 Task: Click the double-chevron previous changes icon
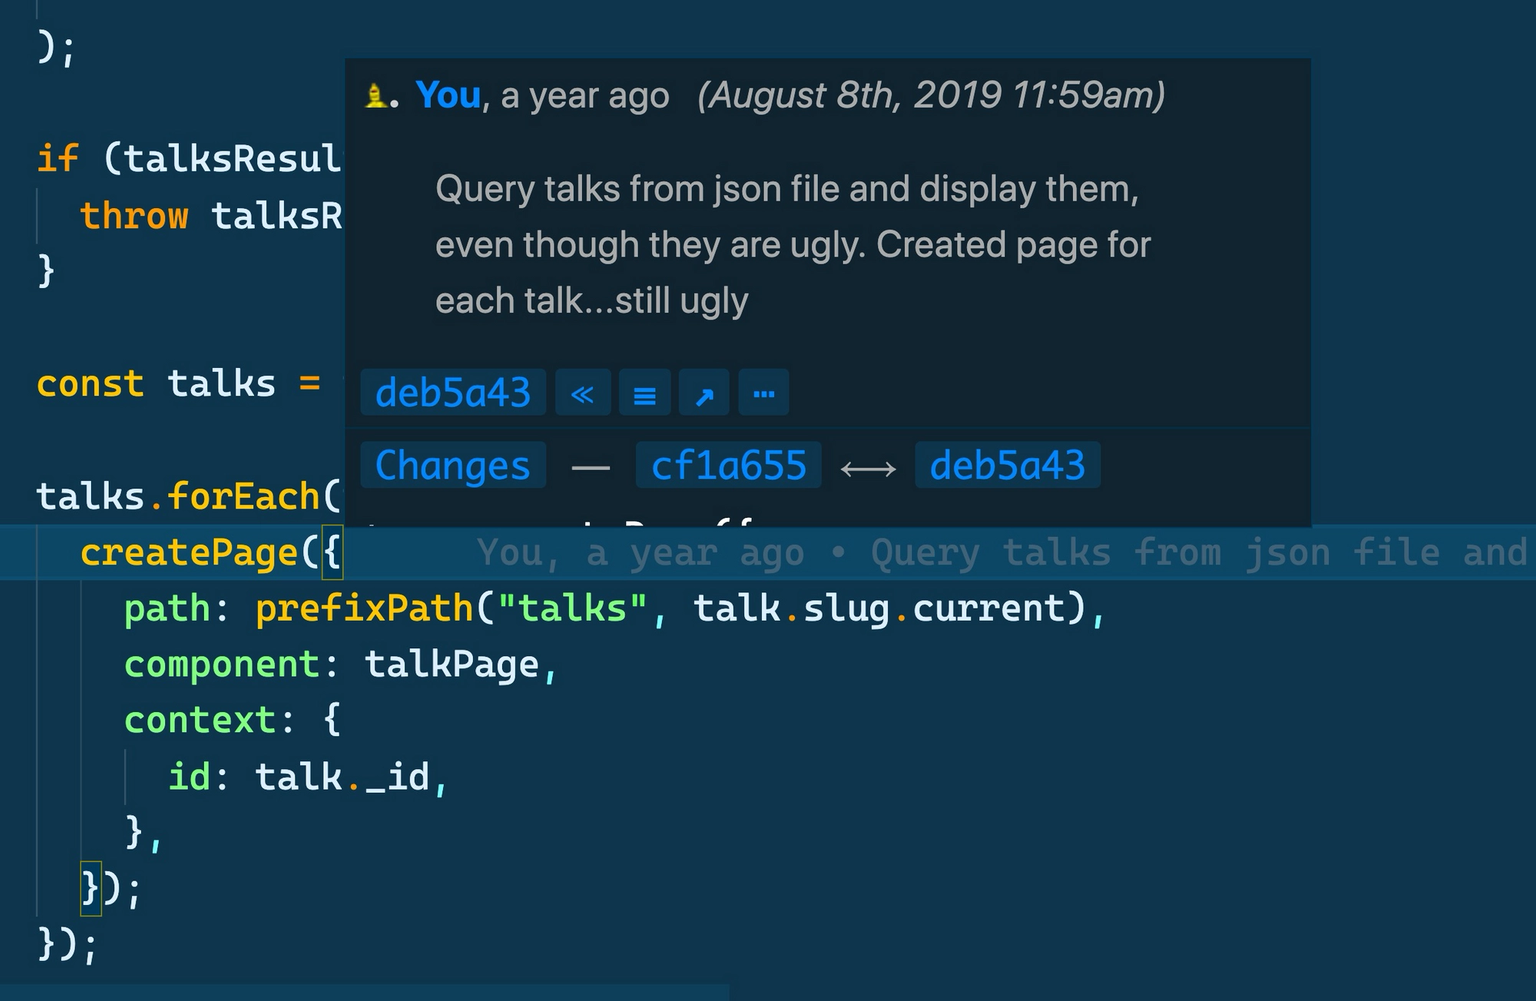tap(582, 393)
